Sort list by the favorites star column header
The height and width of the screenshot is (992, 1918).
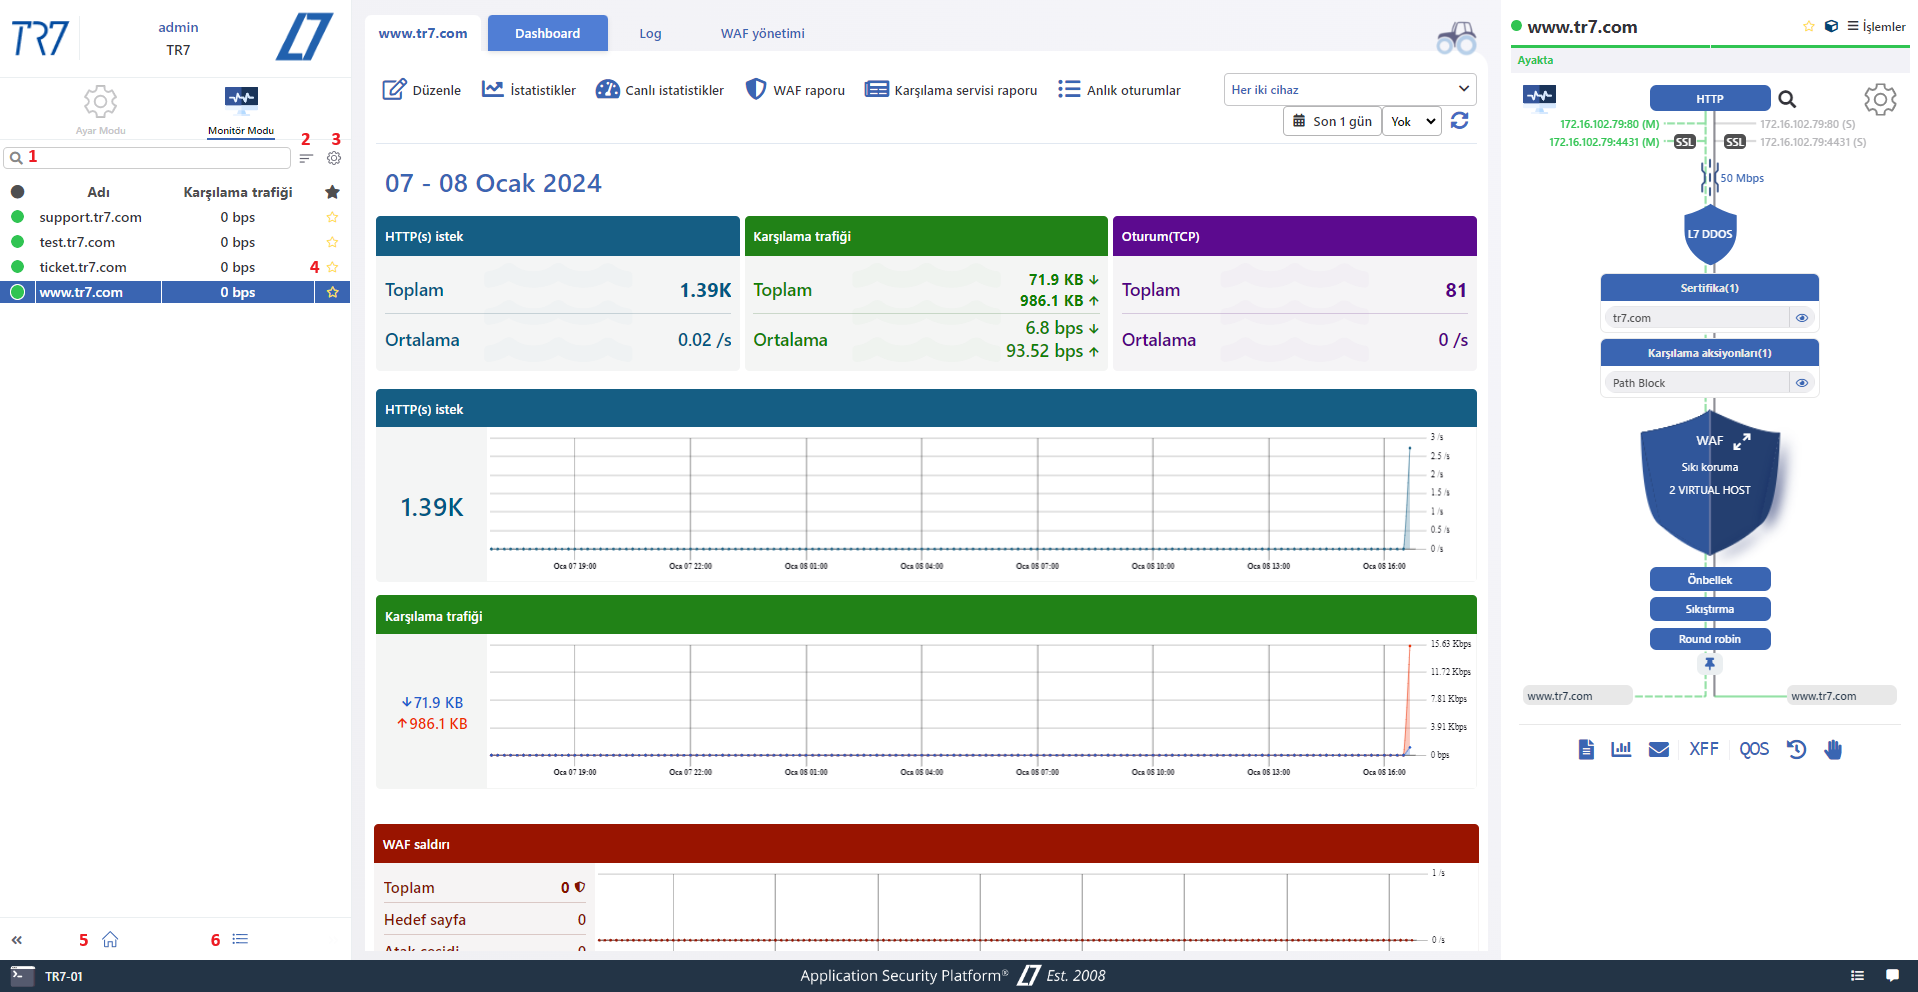coord(332,192)
